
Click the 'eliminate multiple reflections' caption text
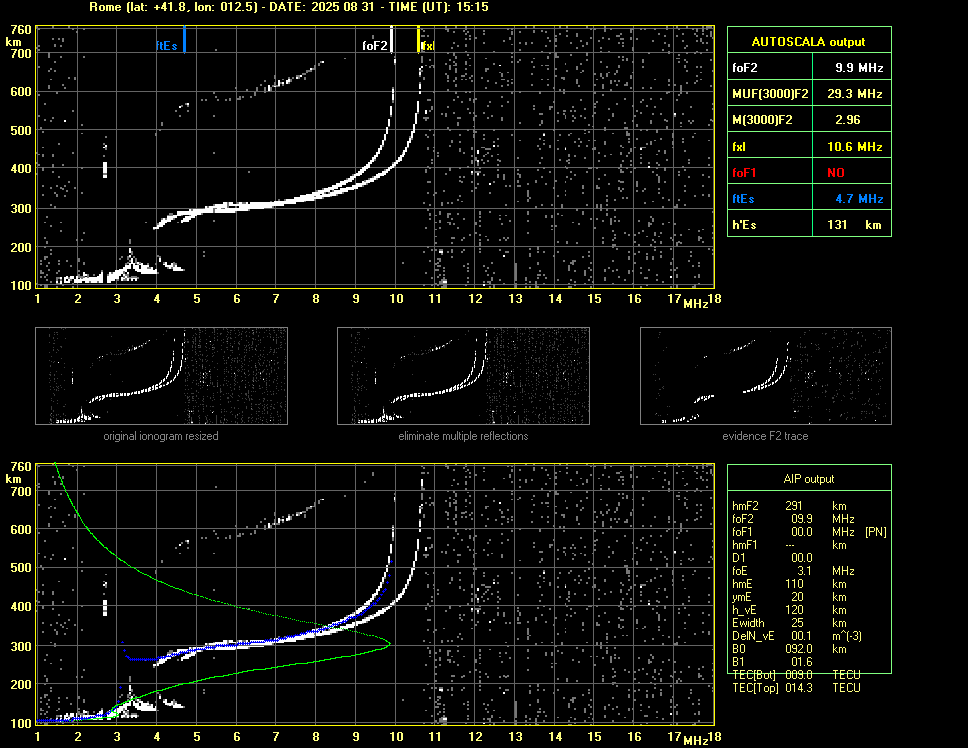(x=463, y=436)
